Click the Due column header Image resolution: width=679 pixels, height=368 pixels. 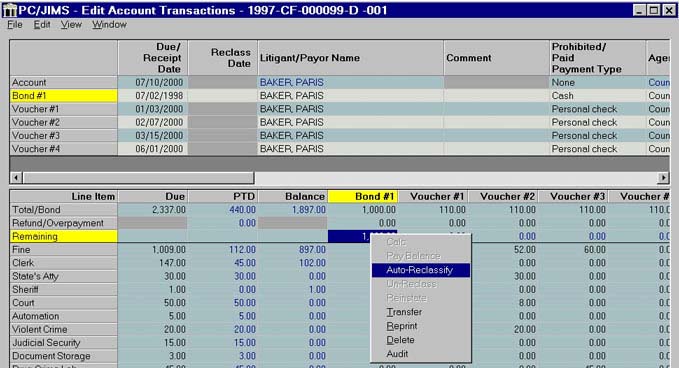[153, 197]
